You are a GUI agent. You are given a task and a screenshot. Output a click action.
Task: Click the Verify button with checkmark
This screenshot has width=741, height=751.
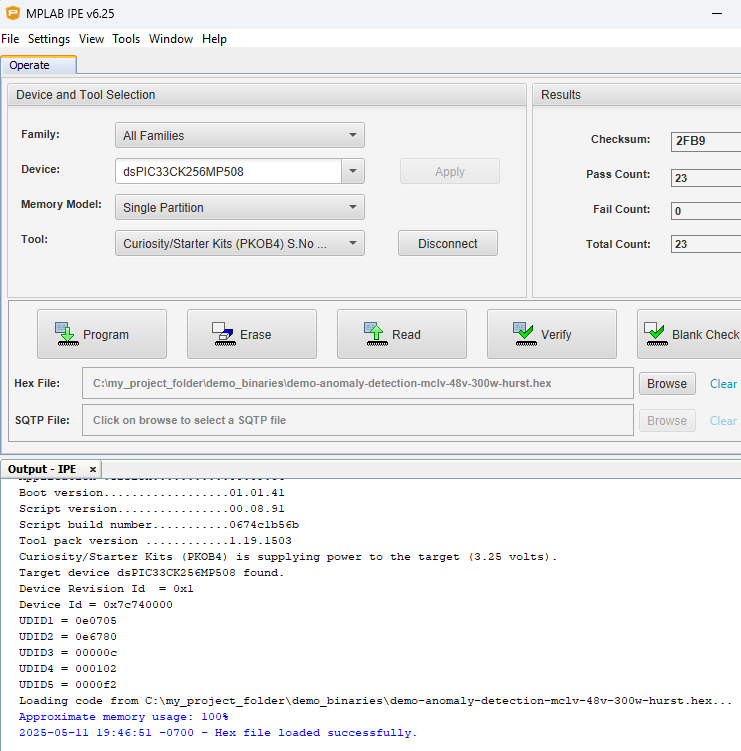(552, 334)
